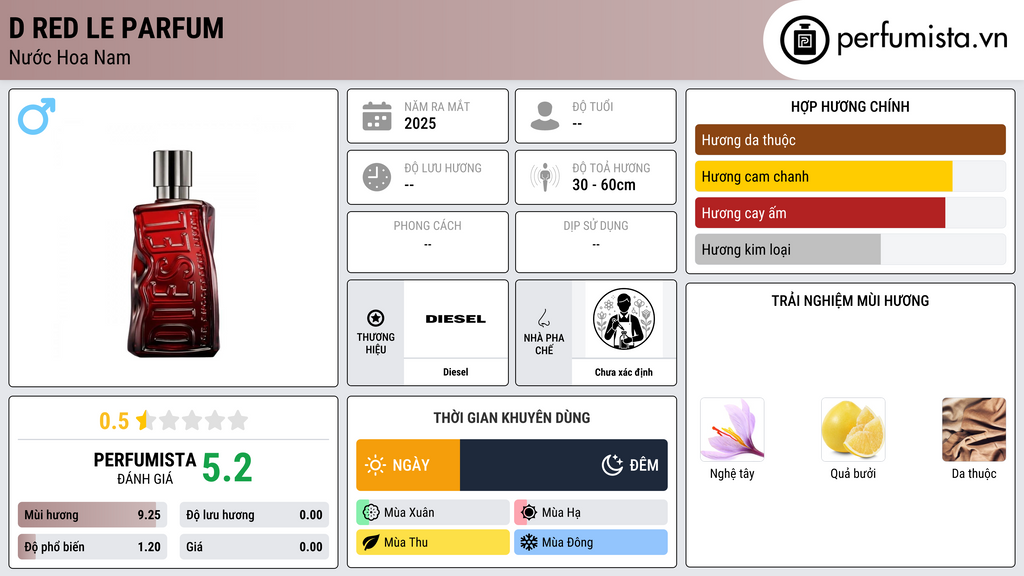Click the blue Mùa Đông season tile

click(591, 542)
